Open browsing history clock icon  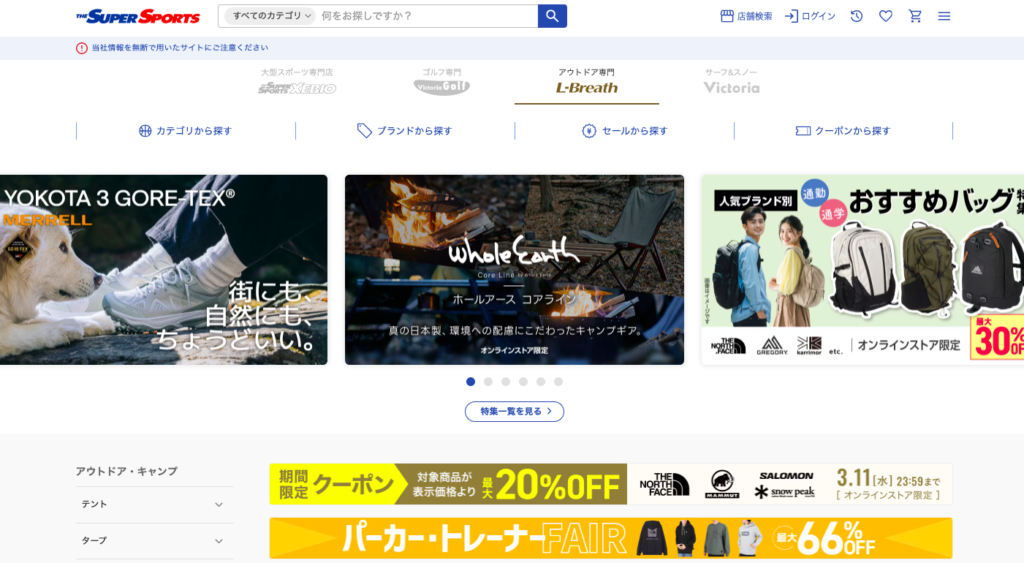tap(856, 16)
